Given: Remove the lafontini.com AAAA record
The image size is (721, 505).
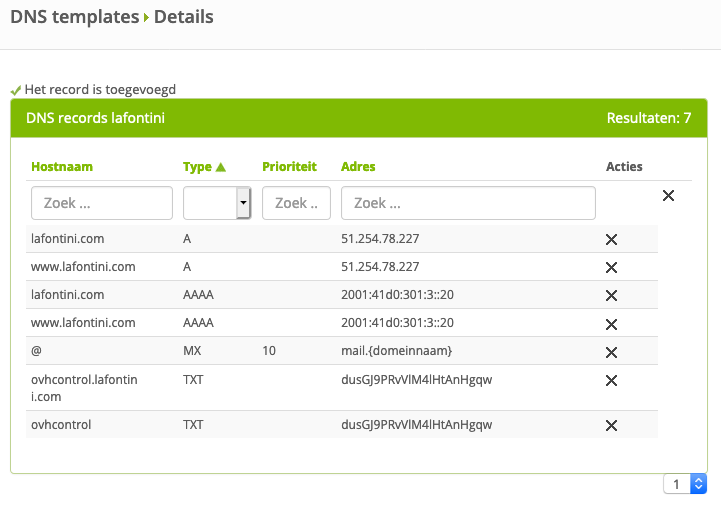Looking at the screenshot, I should (x=611, y=295).
